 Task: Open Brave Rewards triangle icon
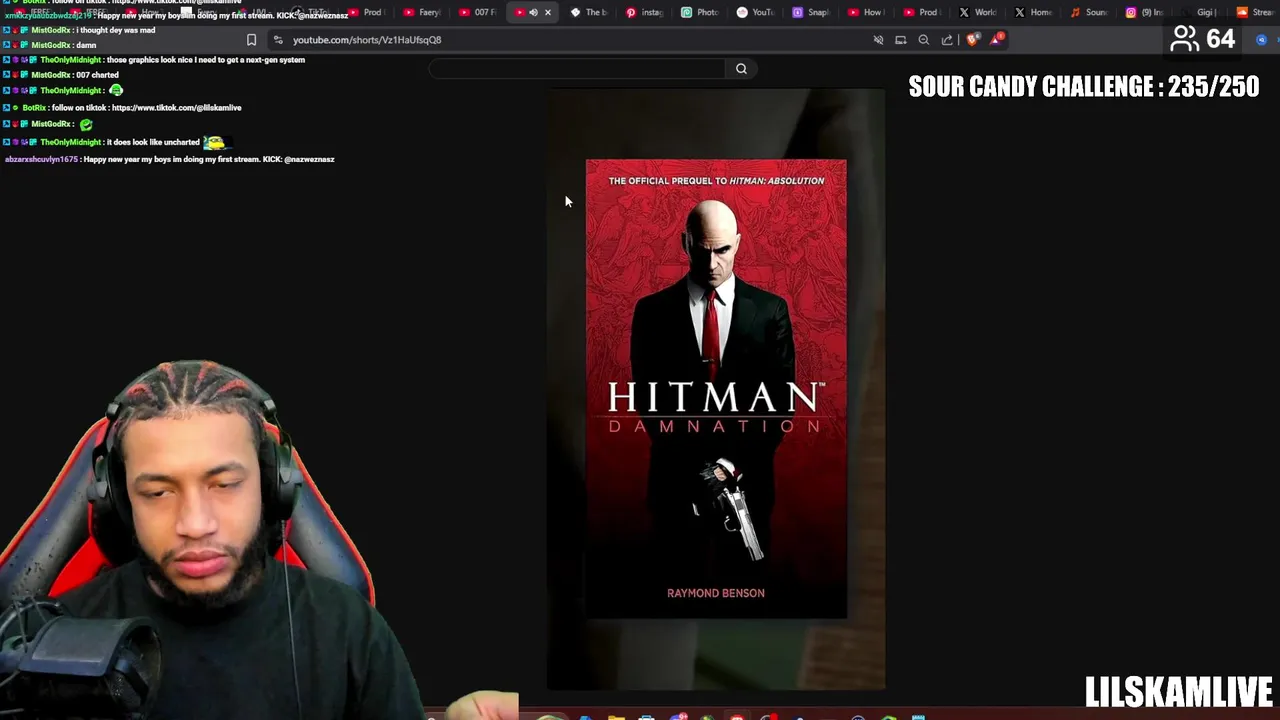point(996,40)
